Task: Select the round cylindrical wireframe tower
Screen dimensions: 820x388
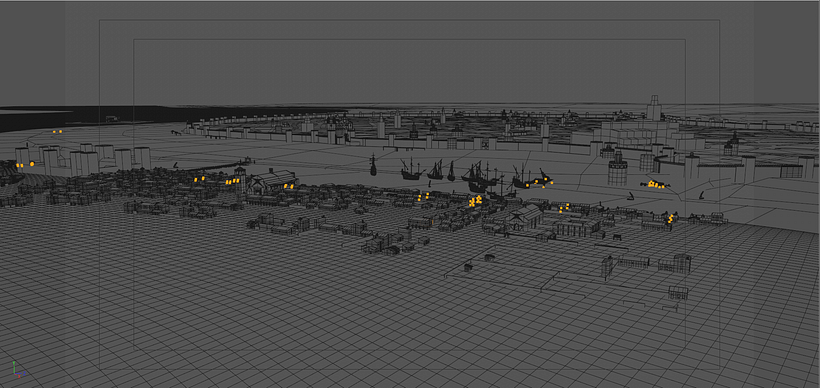Action: pyautogui.click(x=617, y=168)
